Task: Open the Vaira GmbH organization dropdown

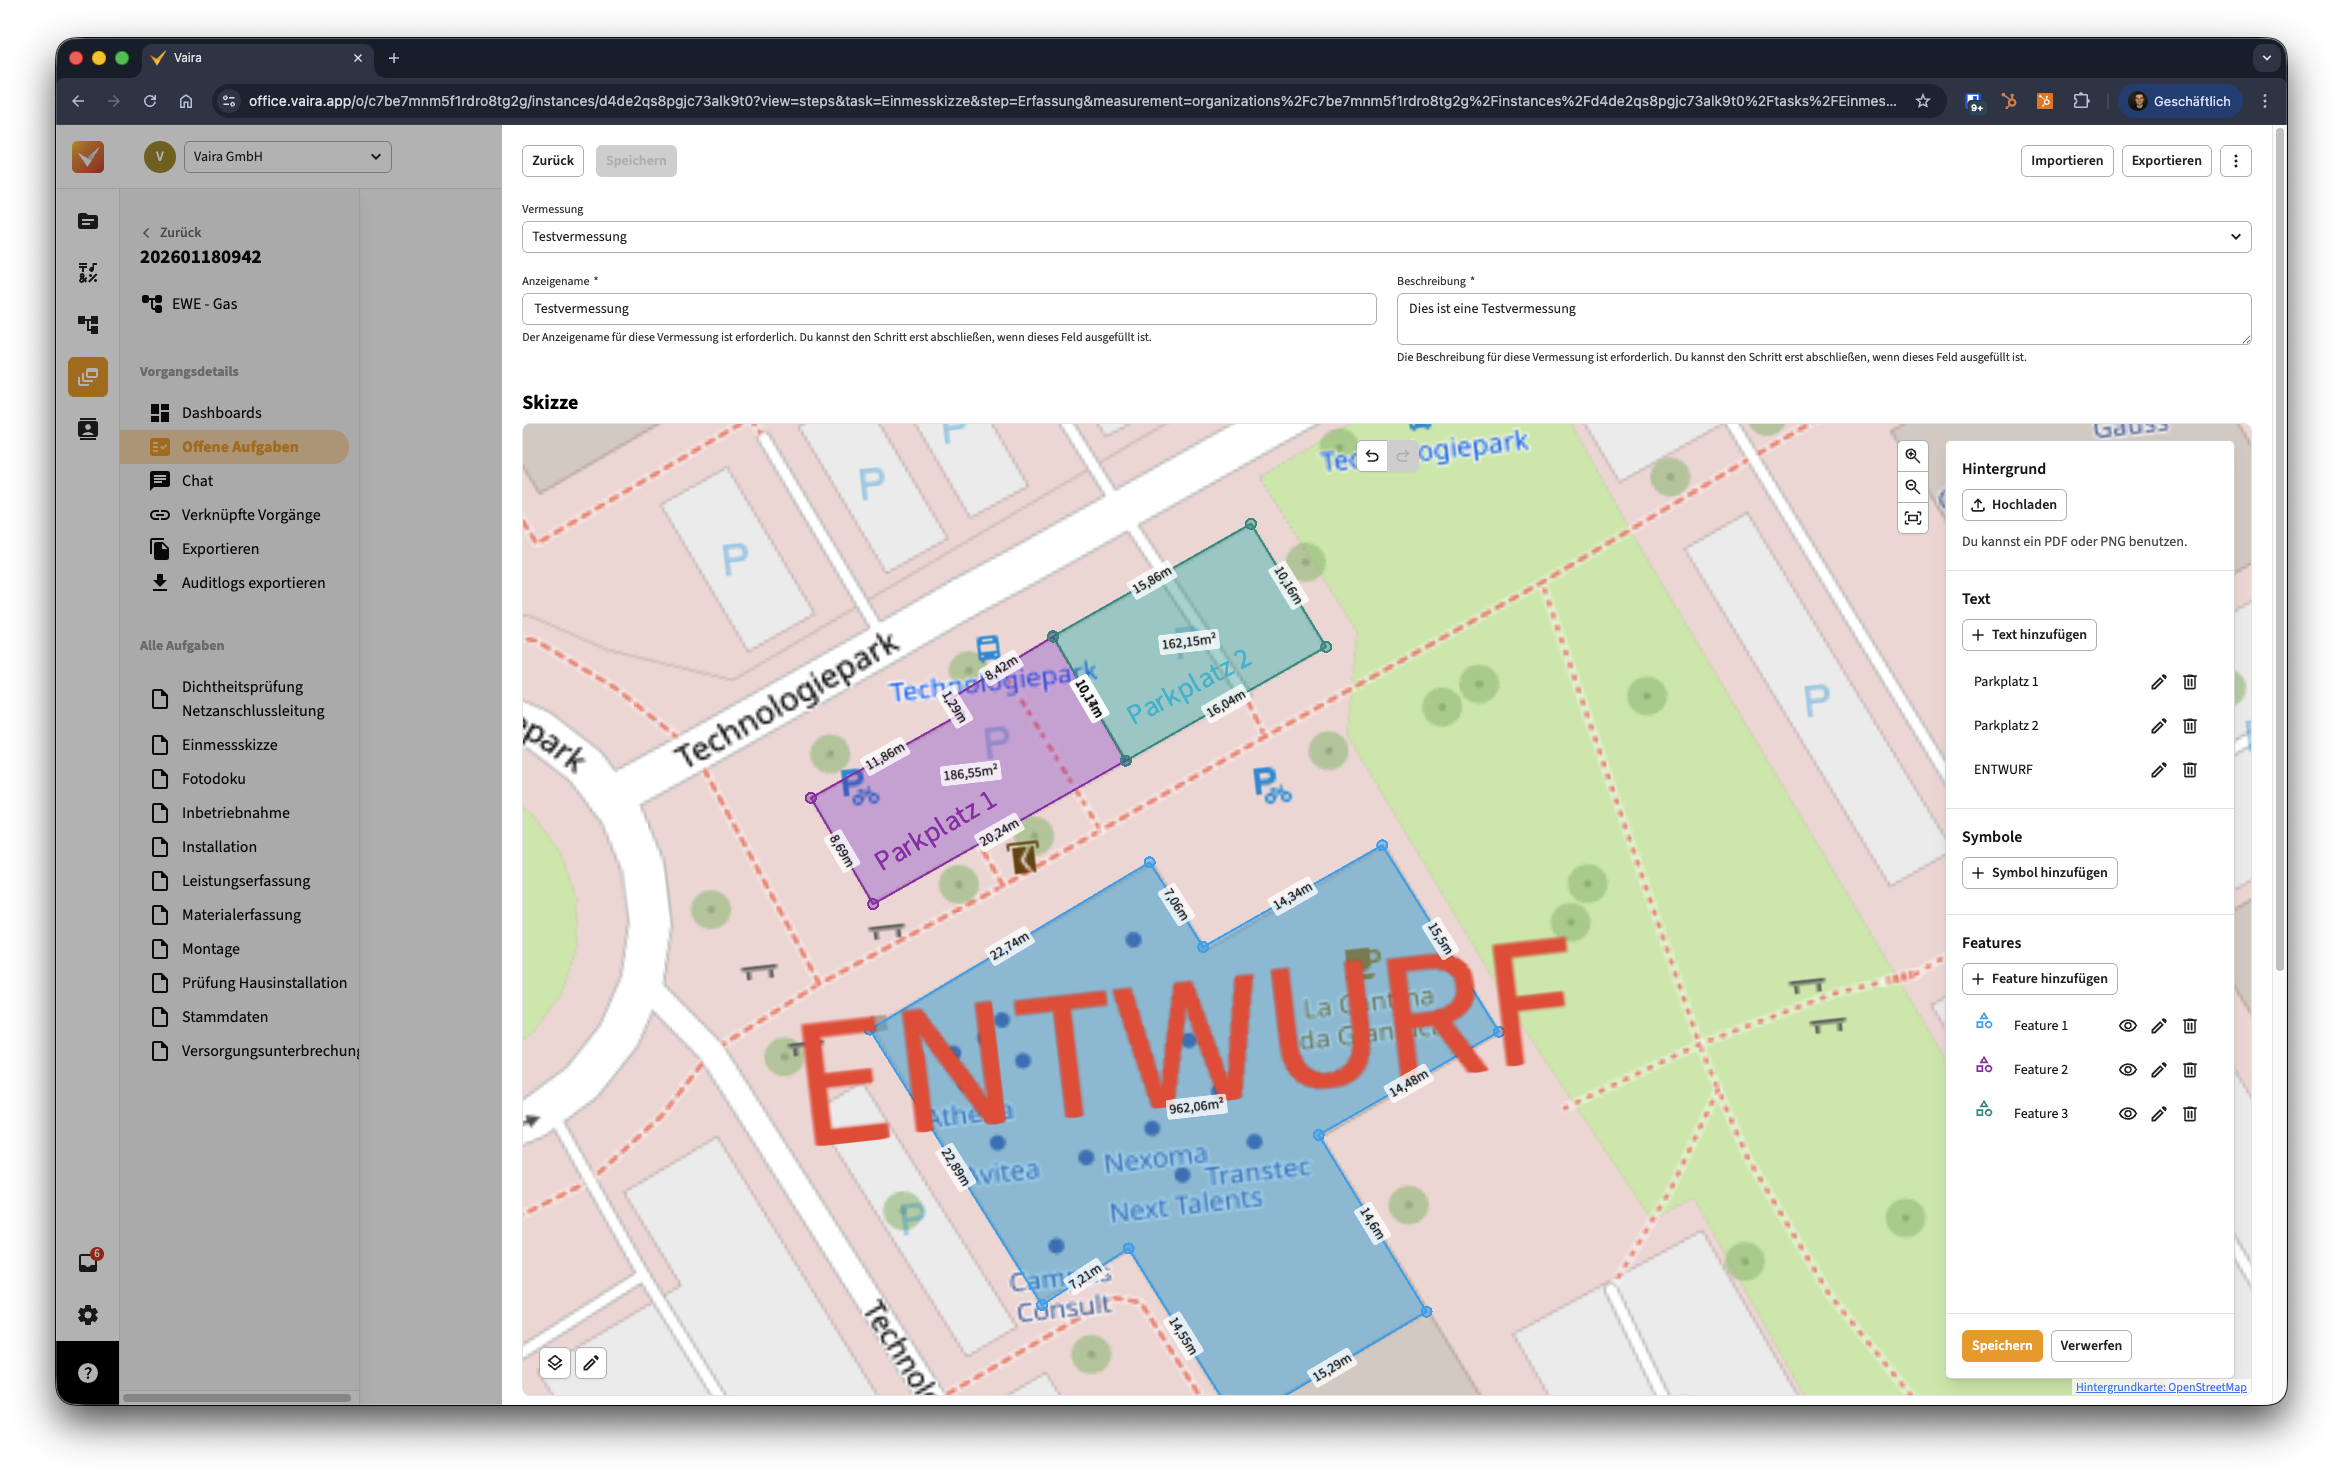Action: coord(287,157)
